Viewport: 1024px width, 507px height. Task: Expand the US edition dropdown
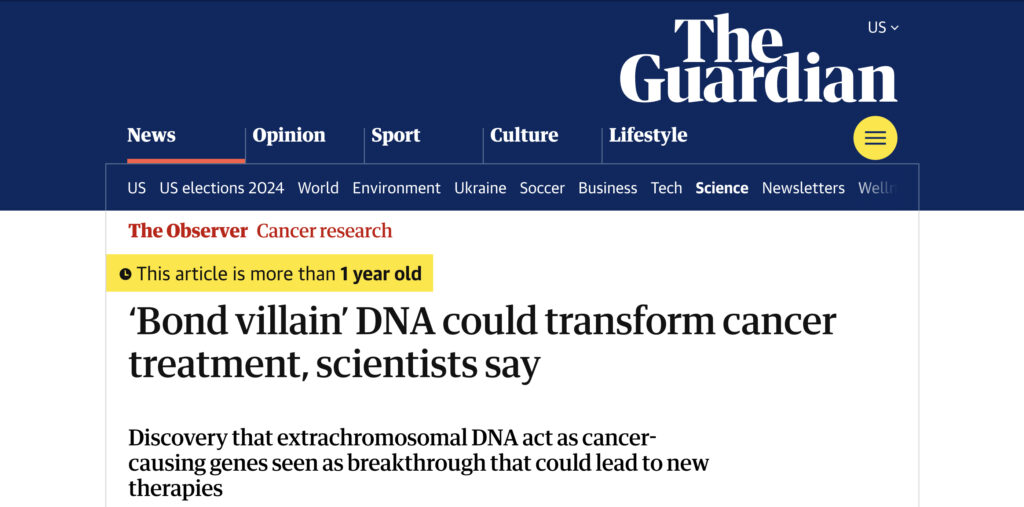[883, 27]
